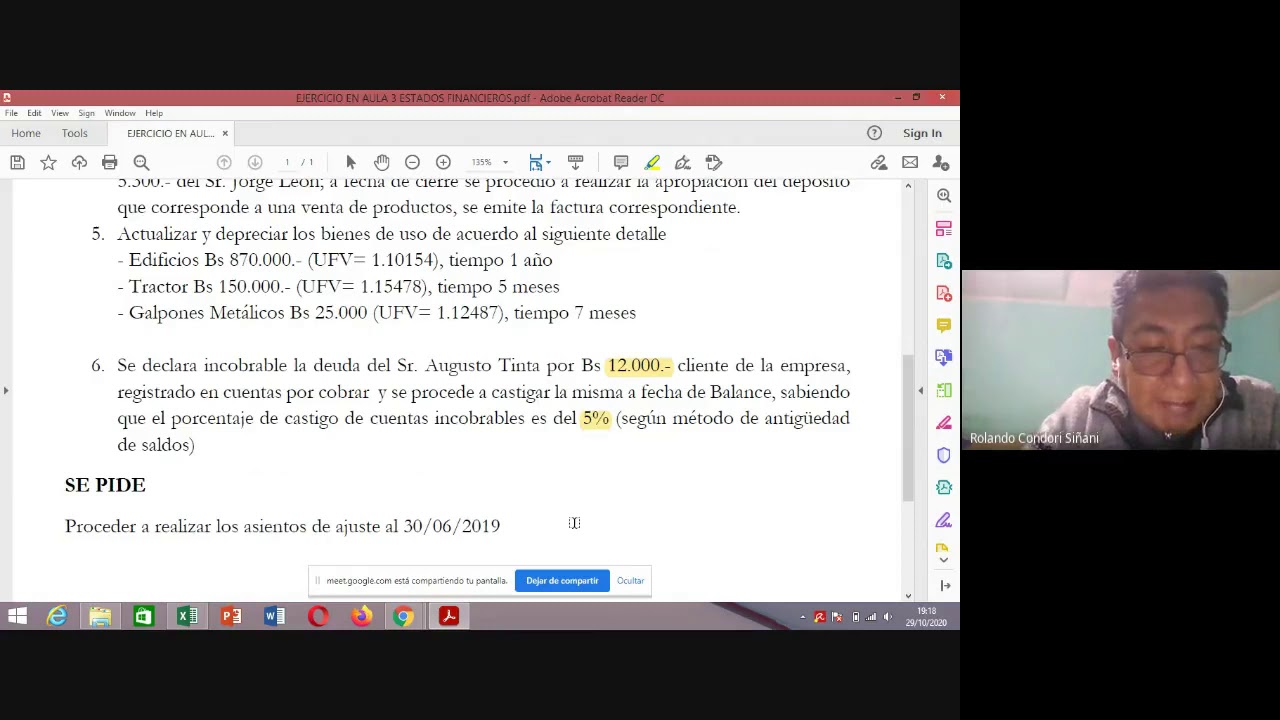Open the right pane search tool icon
The width and height of the screenshot is (1280, 720).
(x=944, y=196)
